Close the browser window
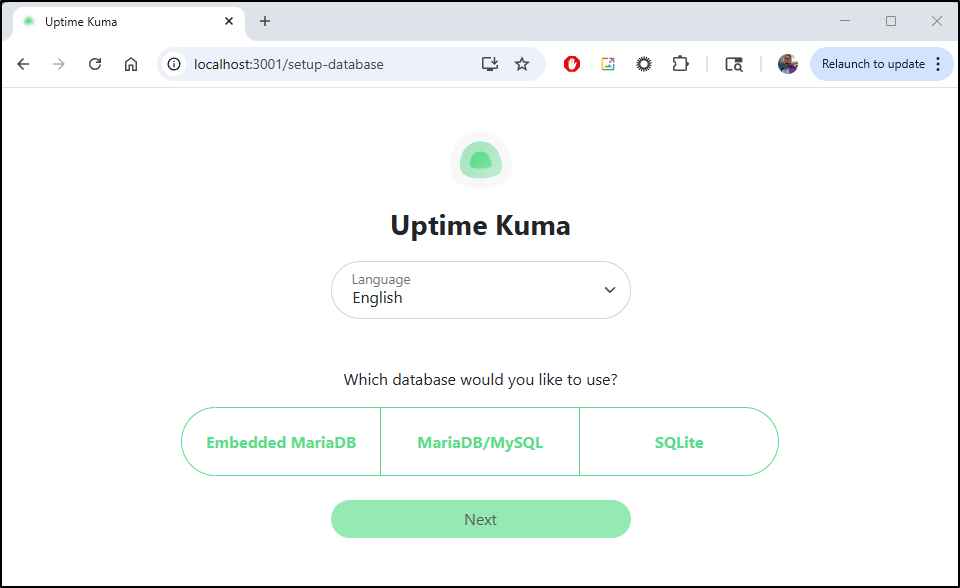This screenshot has height=588, width=960. 937,21
